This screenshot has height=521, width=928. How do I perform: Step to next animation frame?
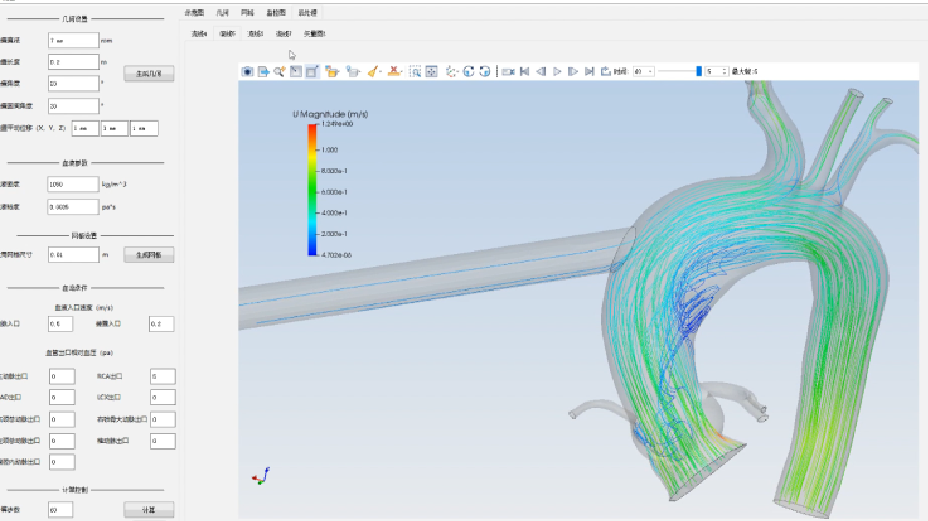coord(573,71)
